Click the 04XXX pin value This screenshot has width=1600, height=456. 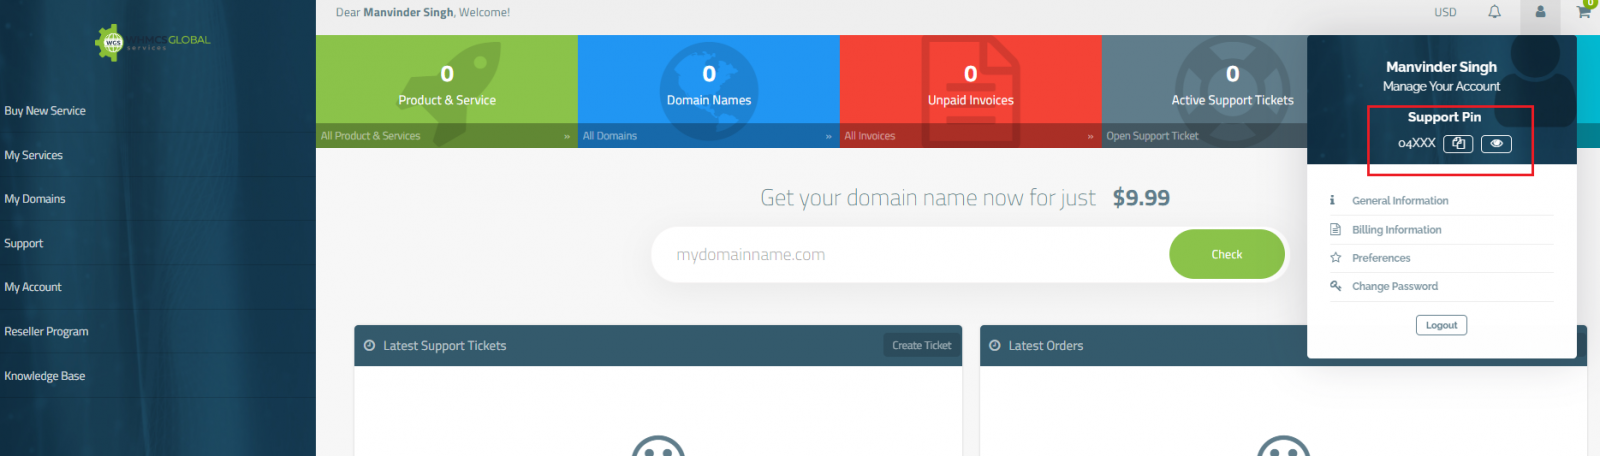click(1416, 144)
